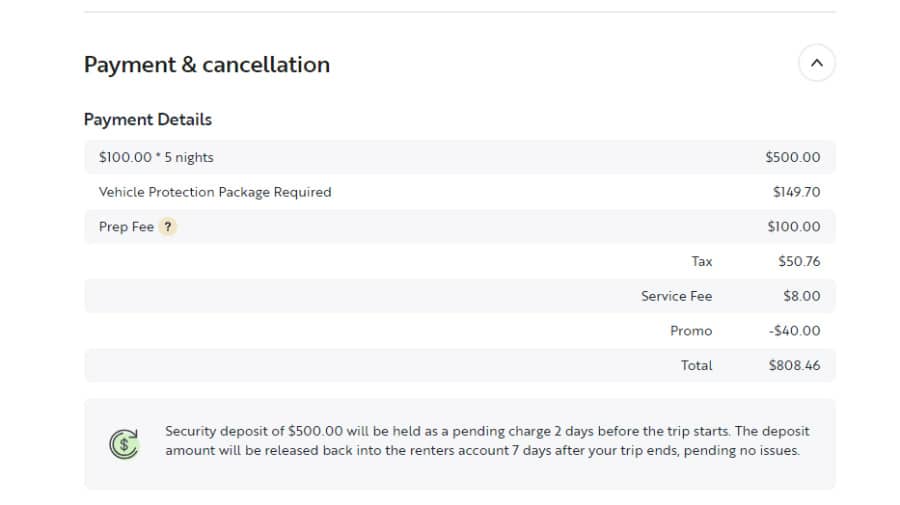Click the Payment & cancellation heading
This screenshot has height=505, width=900.
[x=207, y=64]
